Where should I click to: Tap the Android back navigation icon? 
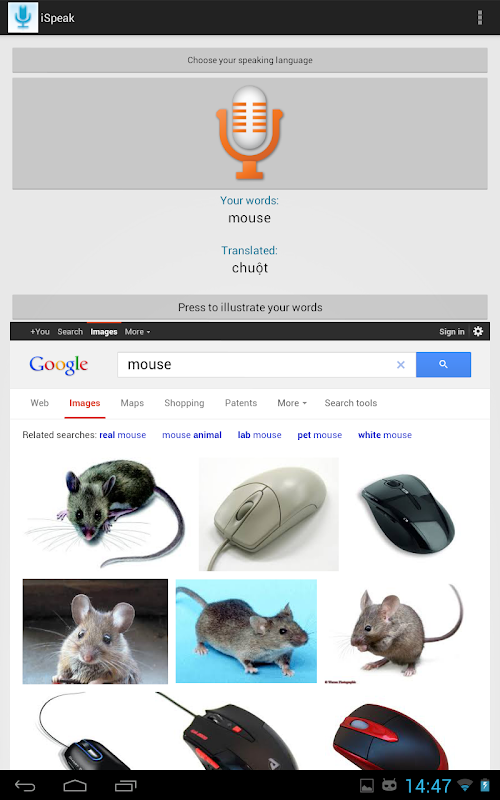point(25,786)
